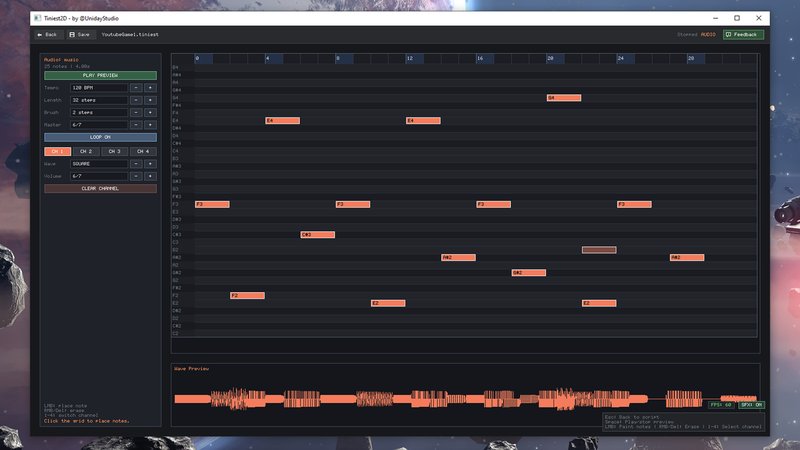Image resolution: width=800 pixels, height=450 pixels.
Task: Raise channel Volume with plus button
Action: click(x=150, y=176)
